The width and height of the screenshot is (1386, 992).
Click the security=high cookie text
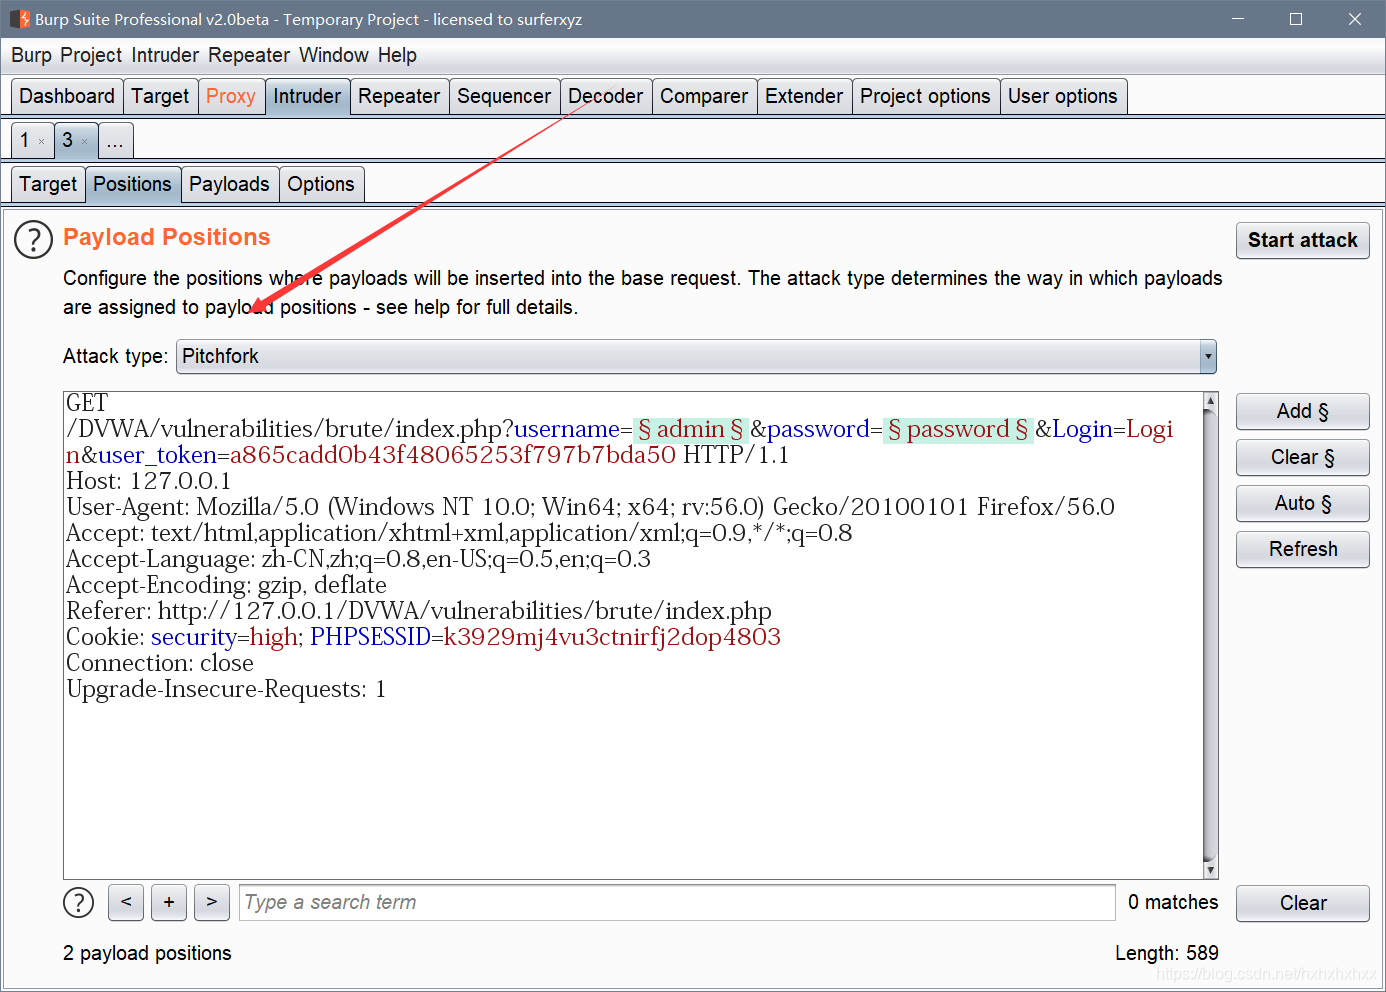(x=225, y=637)
